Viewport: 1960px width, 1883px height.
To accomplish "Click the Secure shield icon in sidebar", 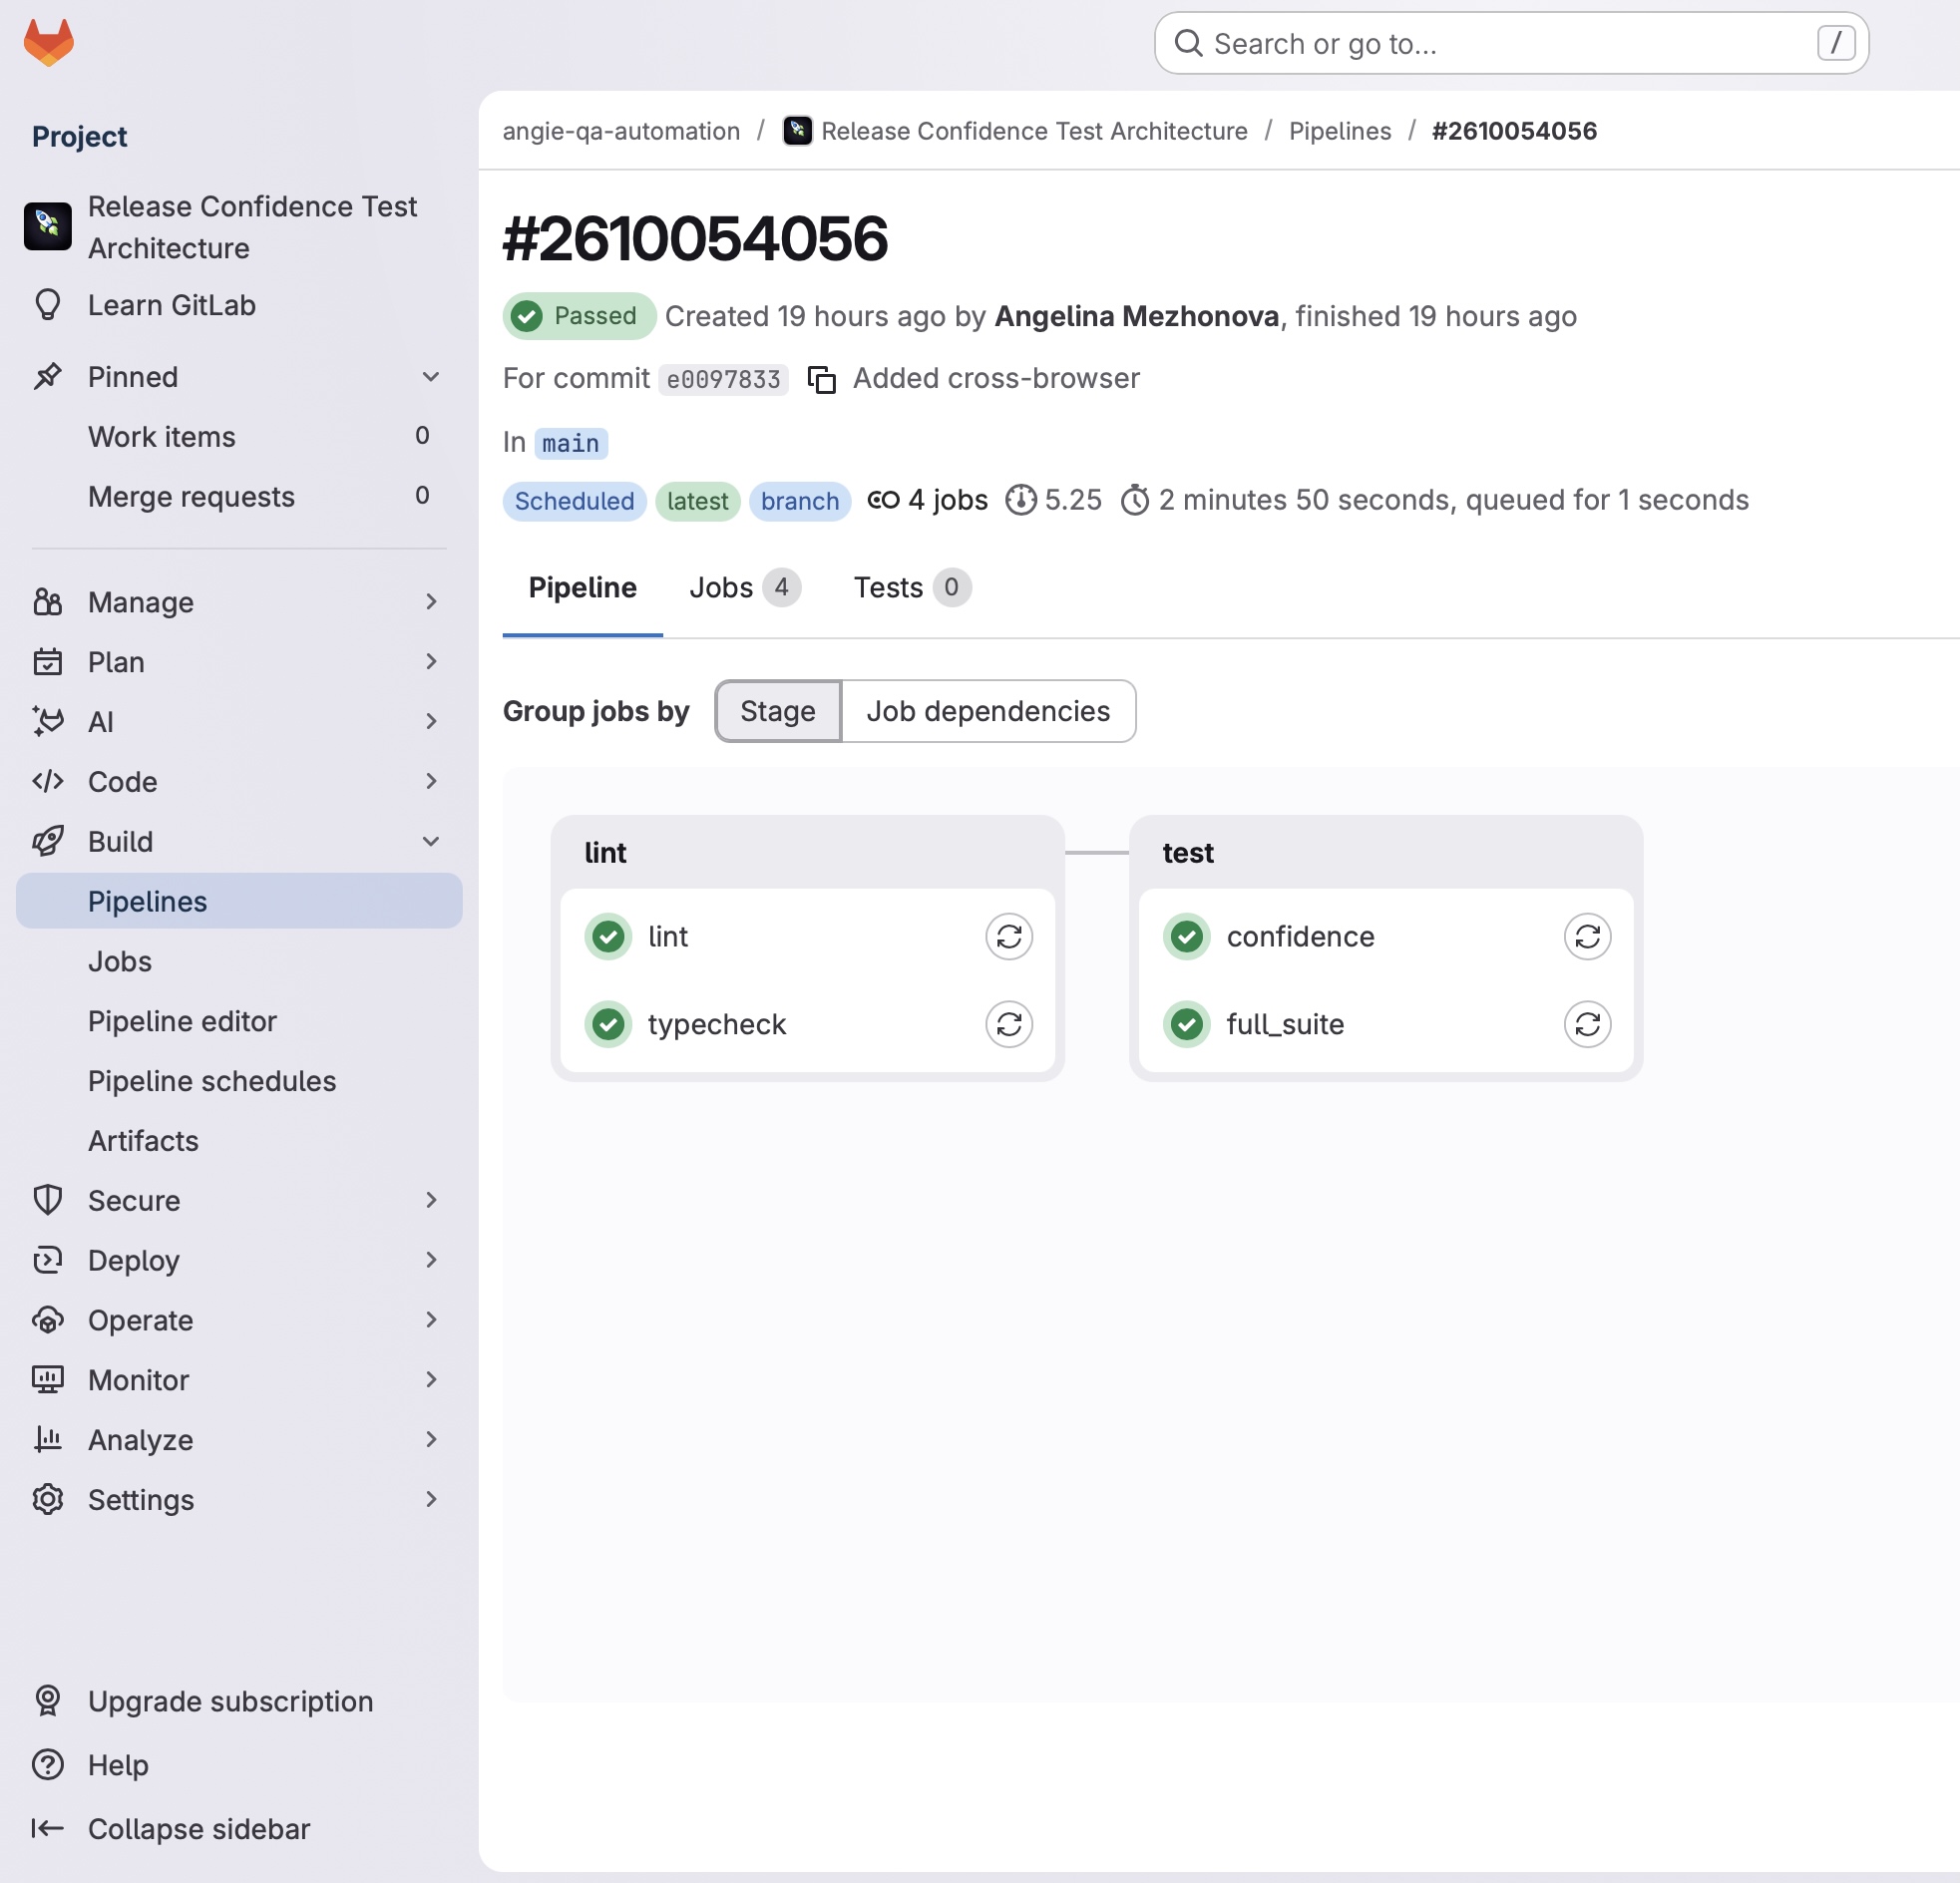I will coord(48,1200).
